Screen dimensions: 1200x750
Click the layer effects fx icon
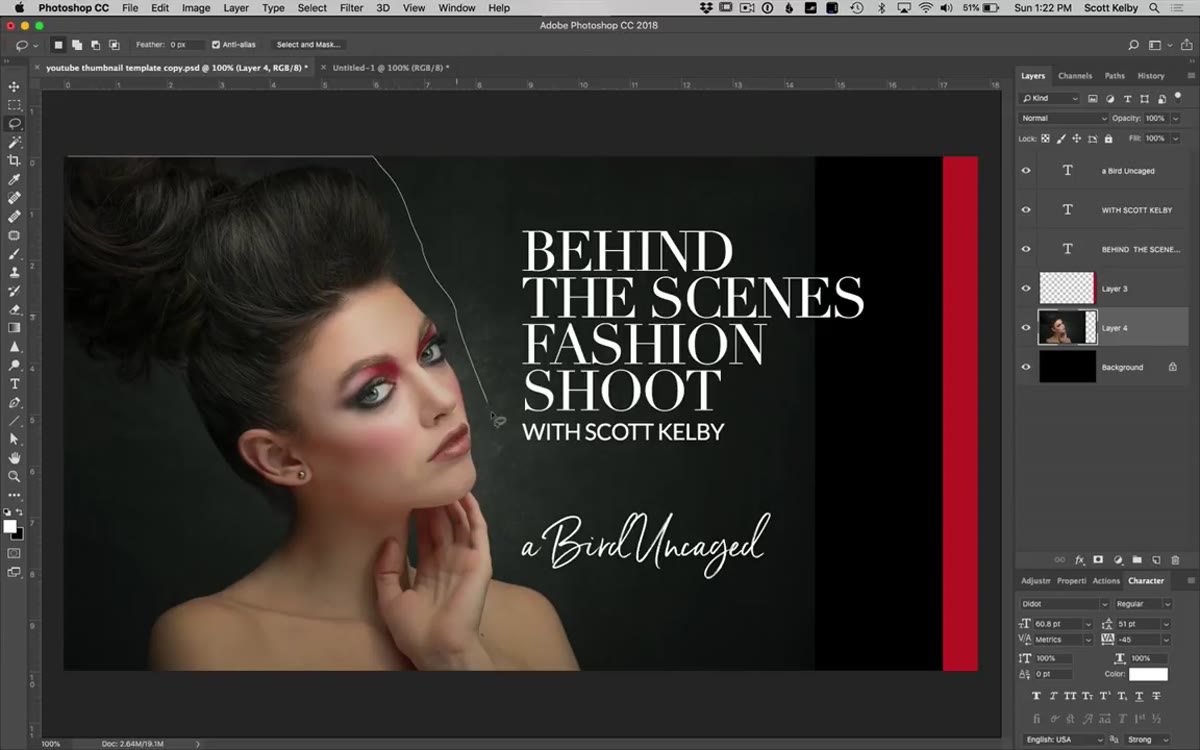click(1079, 560)
